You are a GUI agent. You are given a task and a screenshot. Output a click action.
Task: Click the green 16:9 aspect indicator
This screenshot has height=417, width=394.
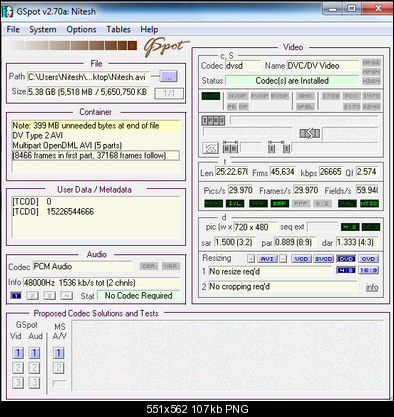tap(371, 227)
